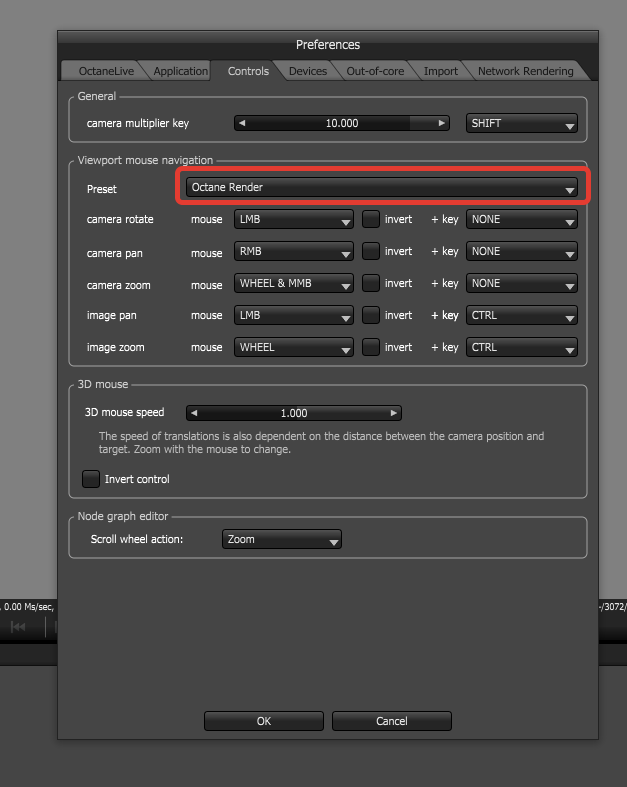Open the Application tab
This screenshot has height=787, width=627.
[x=180, y=71]
